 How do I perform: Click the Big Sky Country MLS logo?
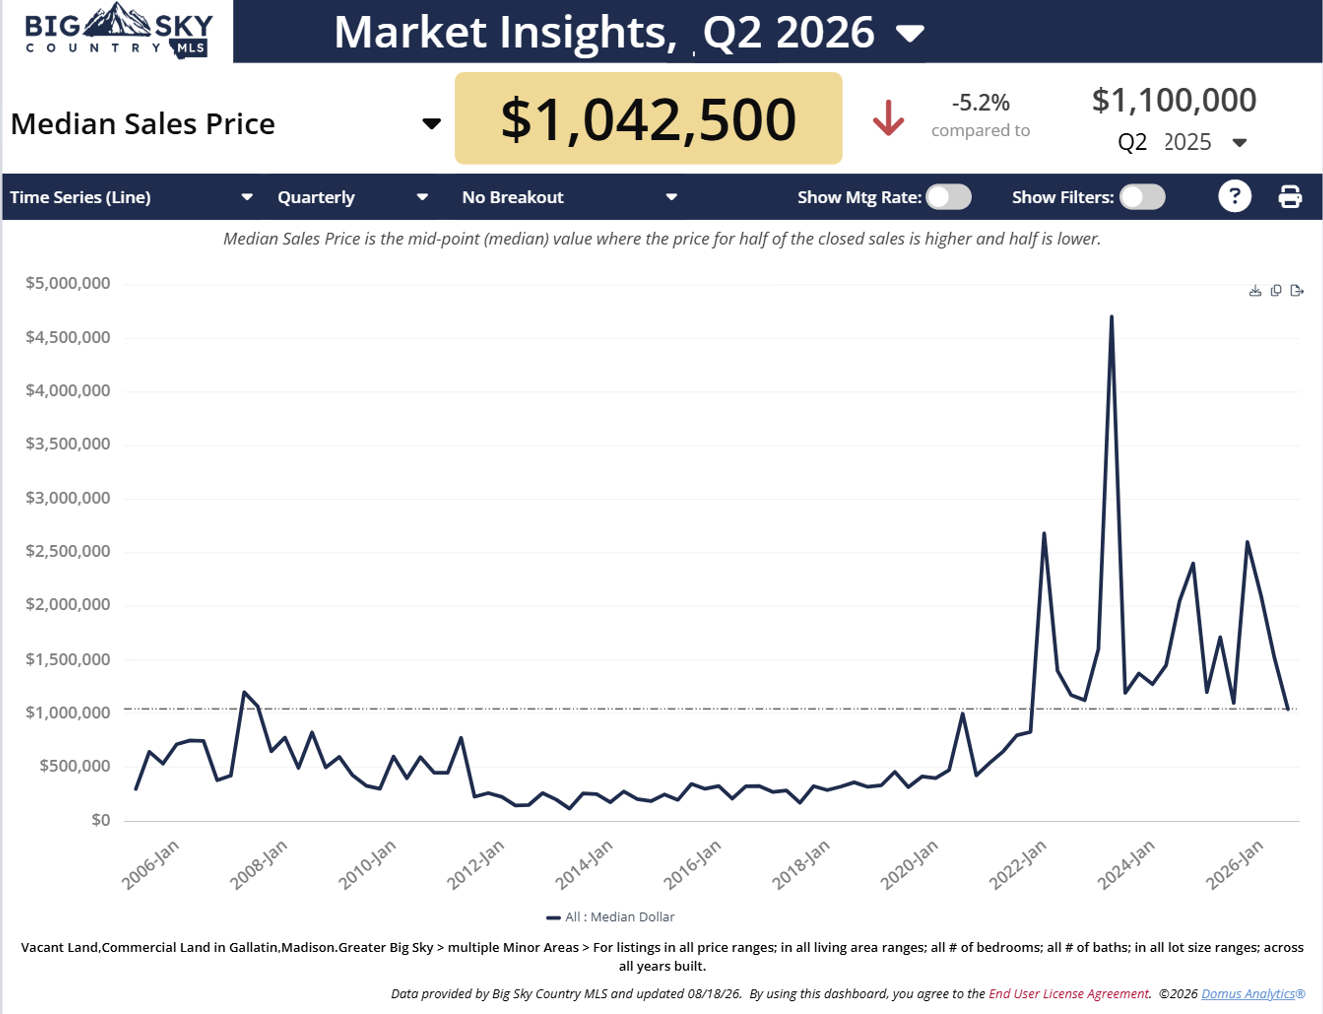point(119,31)
